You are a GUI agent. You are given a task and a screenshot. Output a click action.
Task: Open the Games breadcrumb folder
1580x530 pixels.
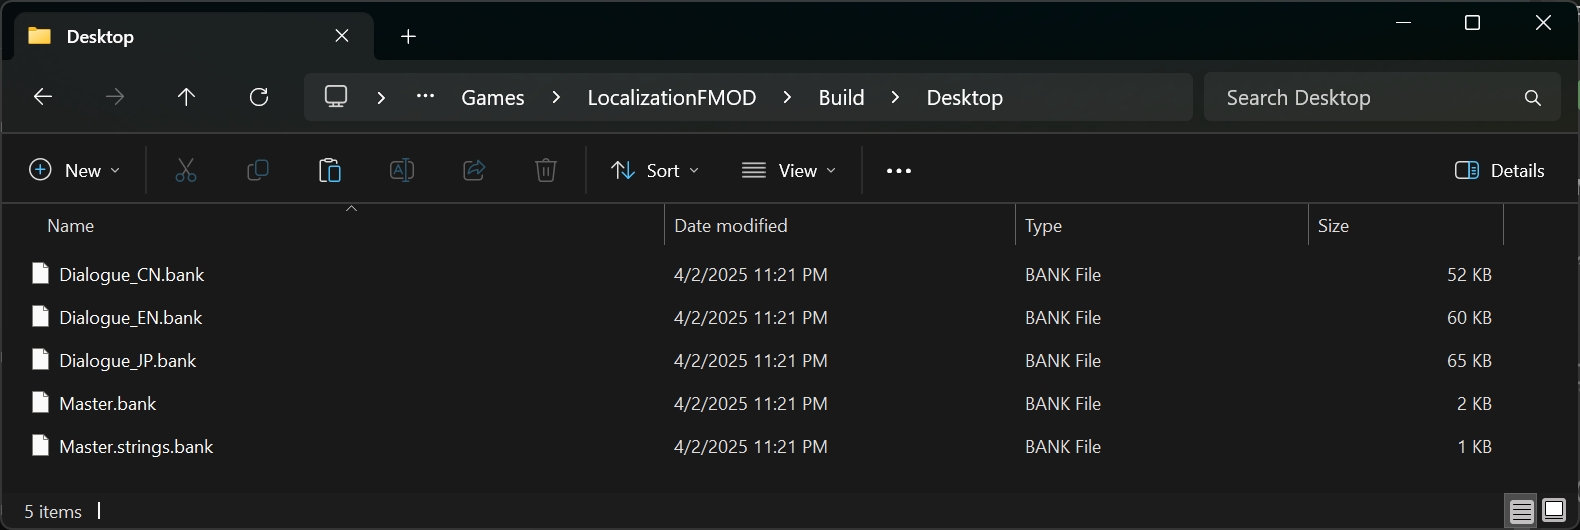493,97
